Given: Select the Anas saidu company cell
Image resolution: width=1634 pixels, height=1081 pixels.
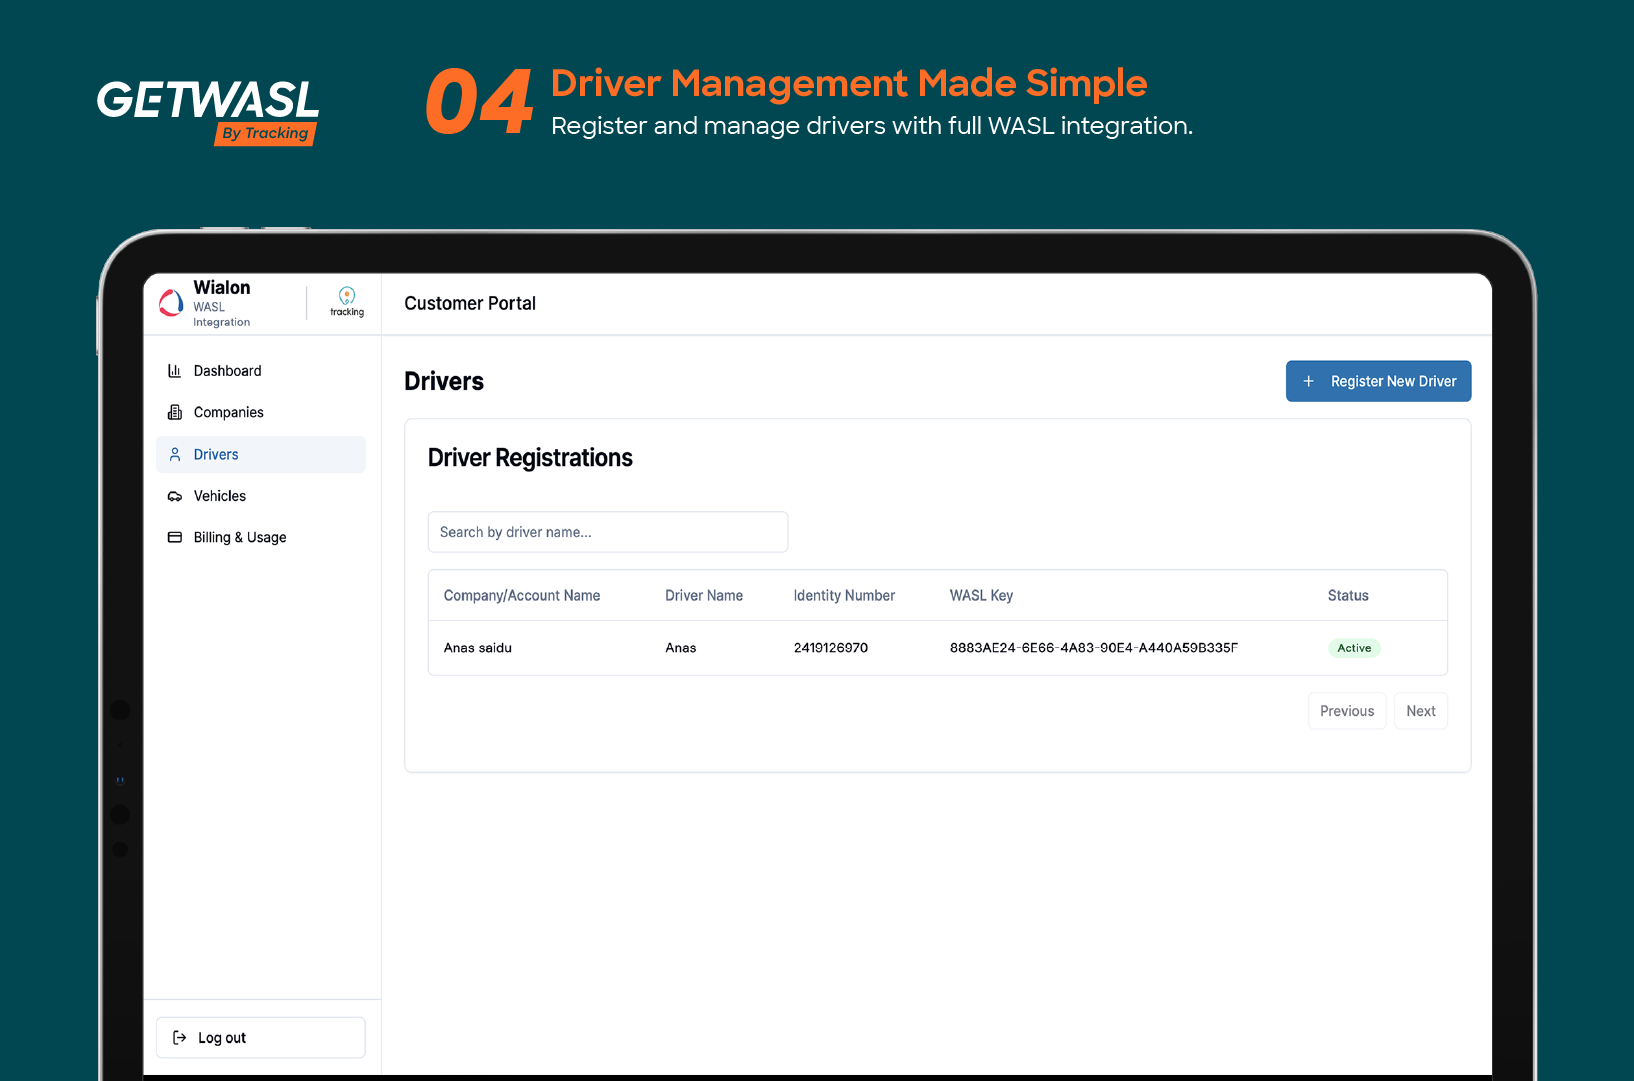Looking at the screenshot, I should (478, 648).
